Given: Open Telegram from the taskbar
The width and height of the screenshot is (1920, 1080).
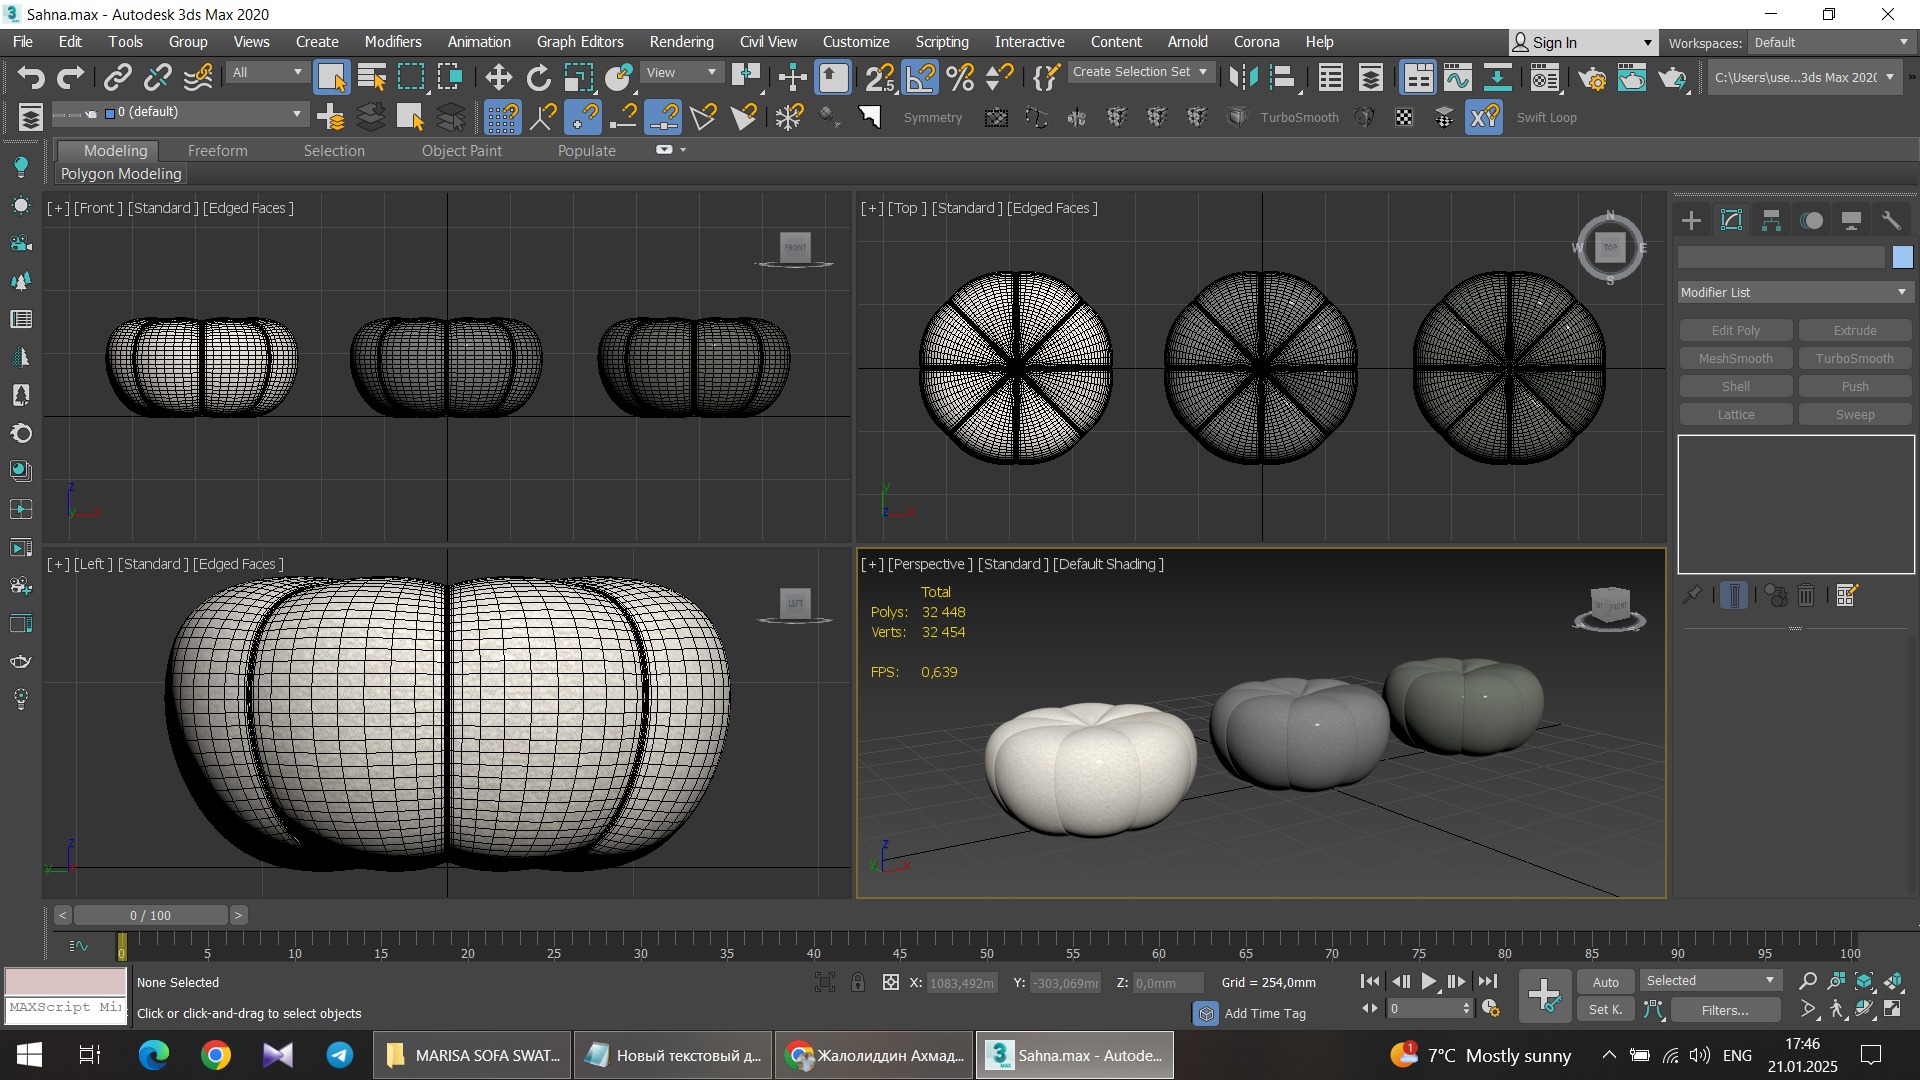Looking at the screenshot, I should coord(339,1055).
